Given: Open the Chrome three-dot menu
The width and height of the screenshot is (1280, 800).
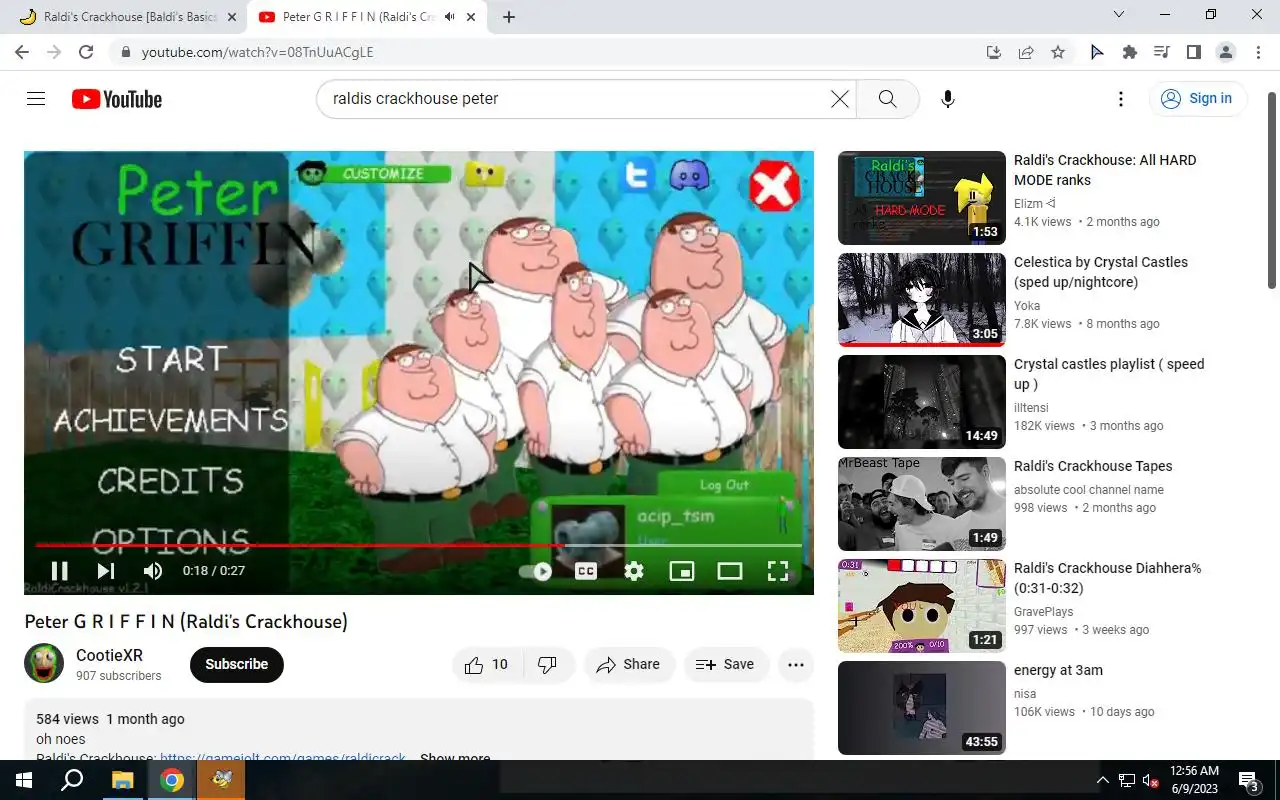Looking at the screenshot, I should 1257,52.
